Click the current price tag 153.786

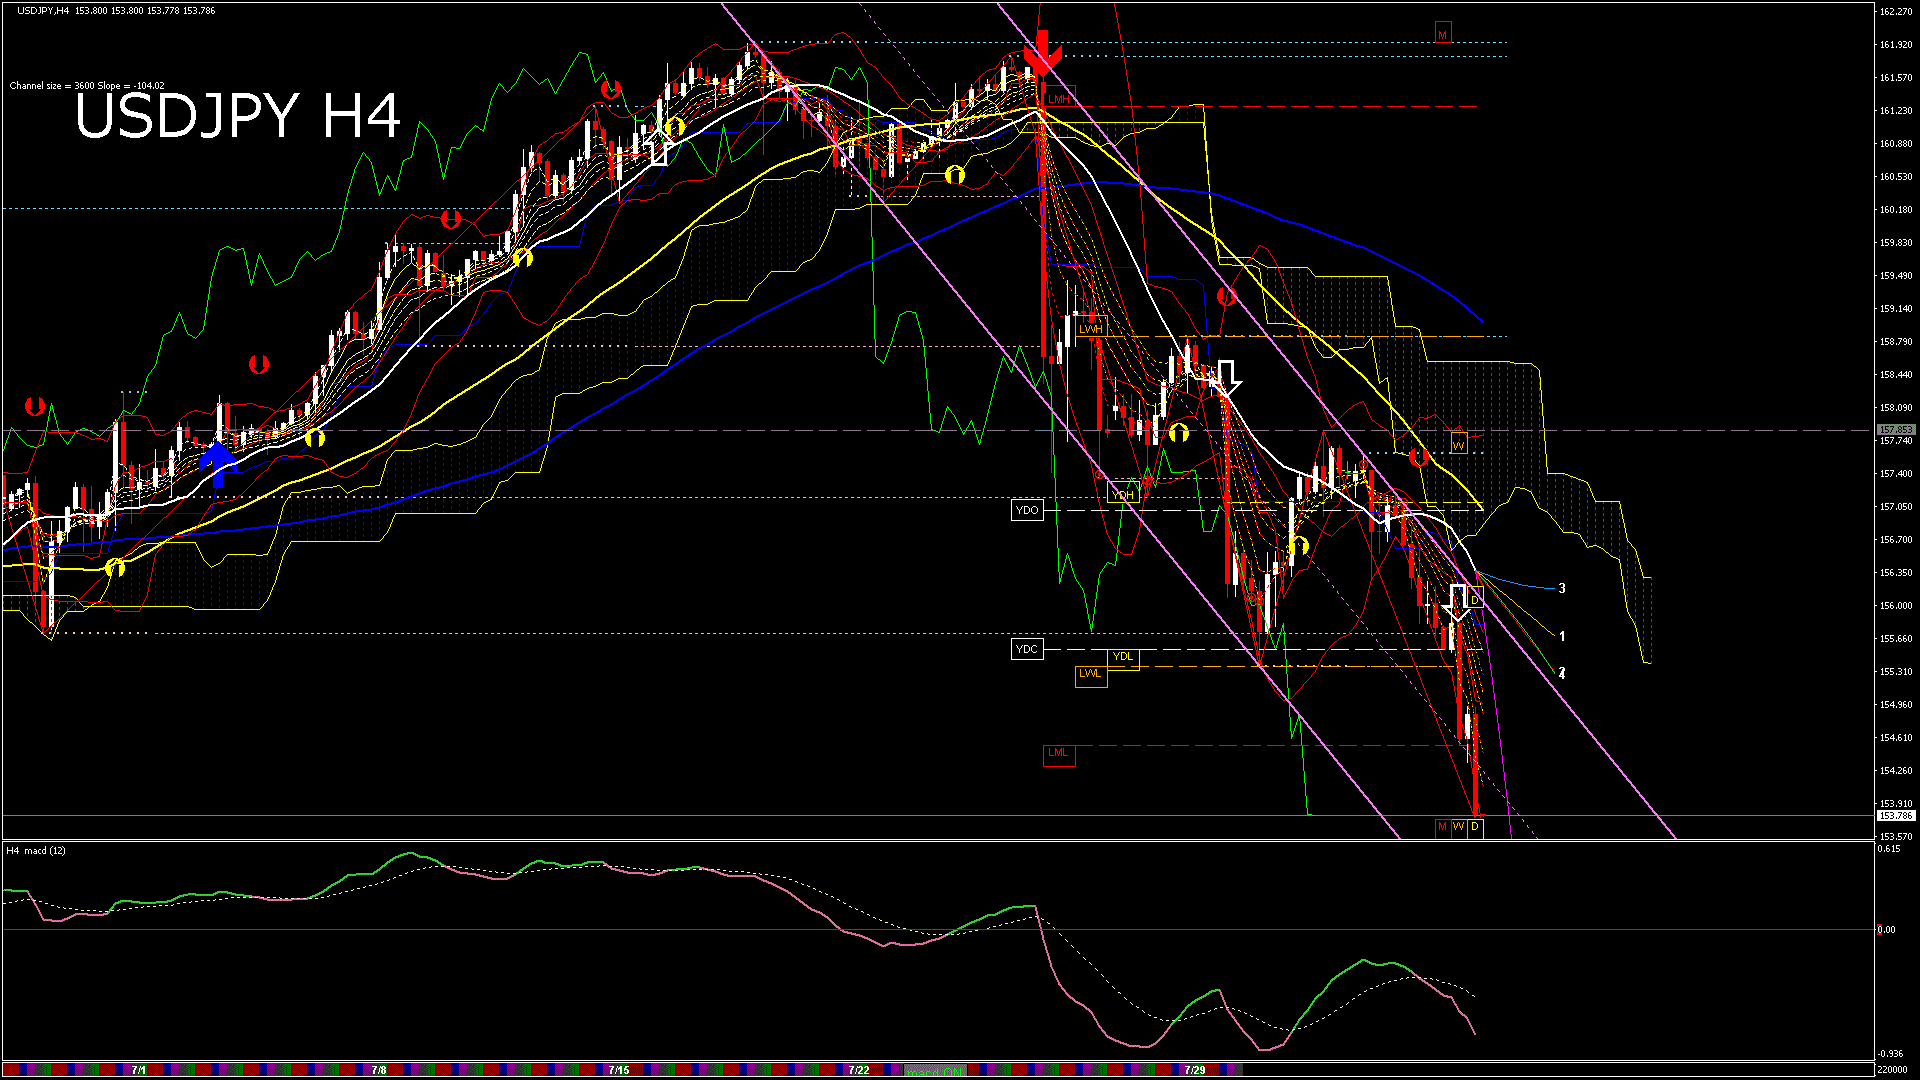coord(1895,816)
